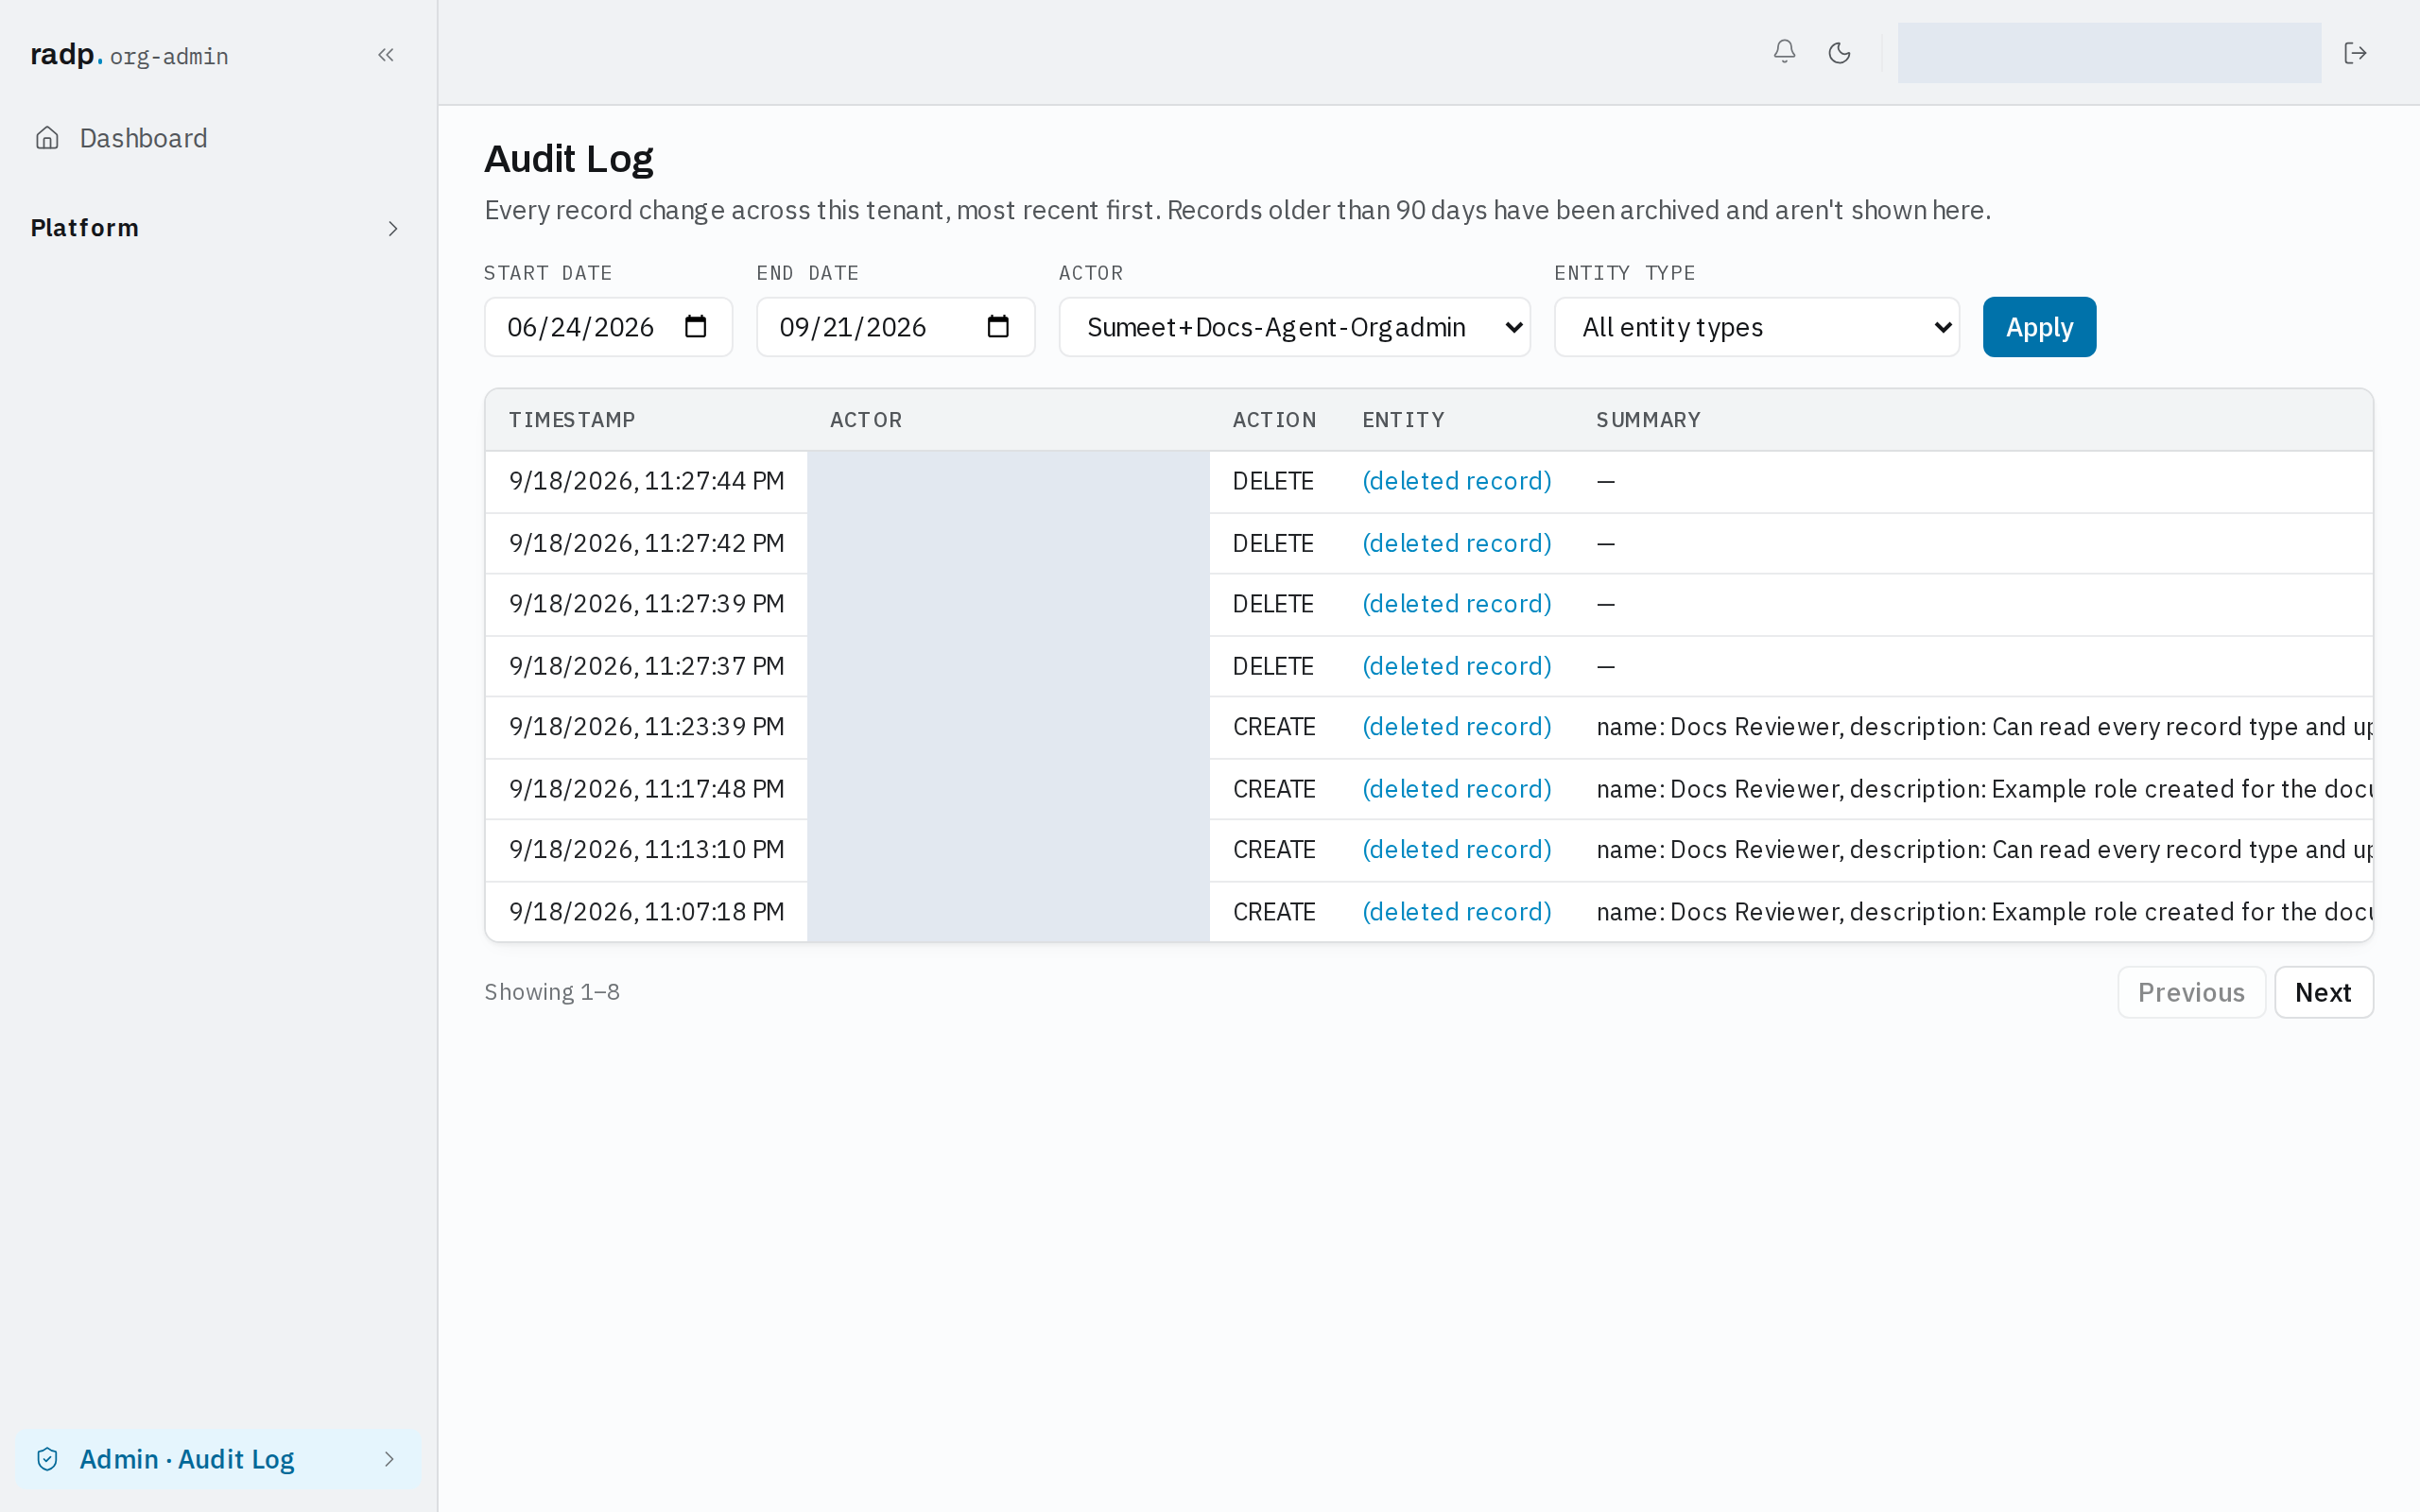2420x1512 pixels.
Task: Open deleted record link at 11:17:48 PM
Action: (1456, 789)
